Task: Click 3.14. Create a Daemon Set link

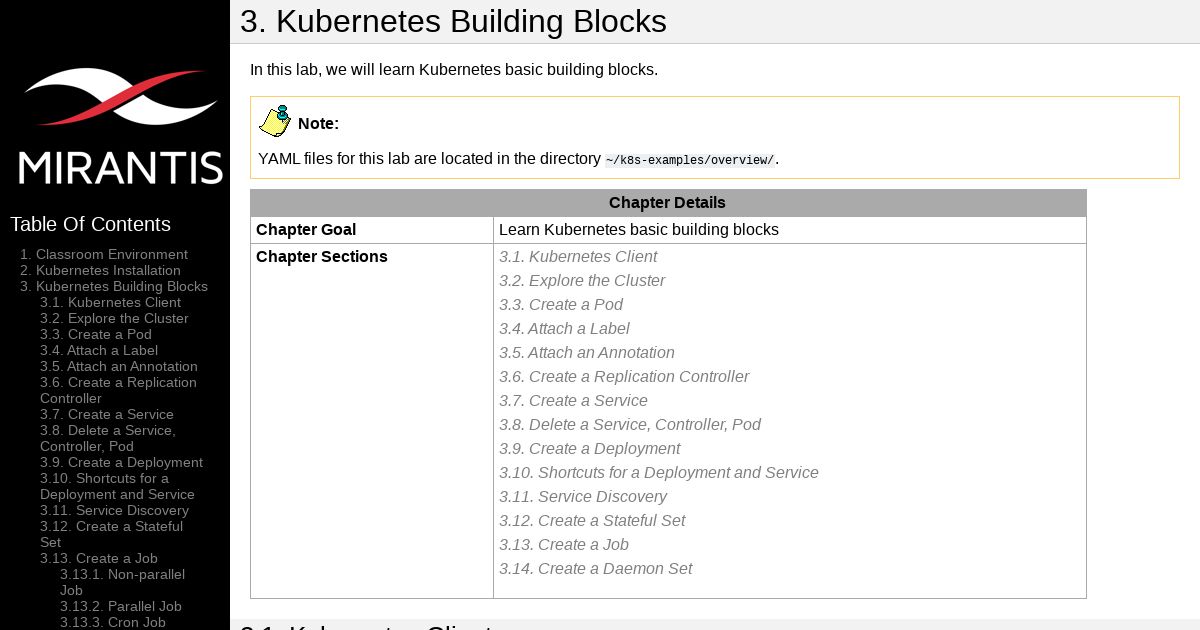Action: tap(596, 569)
